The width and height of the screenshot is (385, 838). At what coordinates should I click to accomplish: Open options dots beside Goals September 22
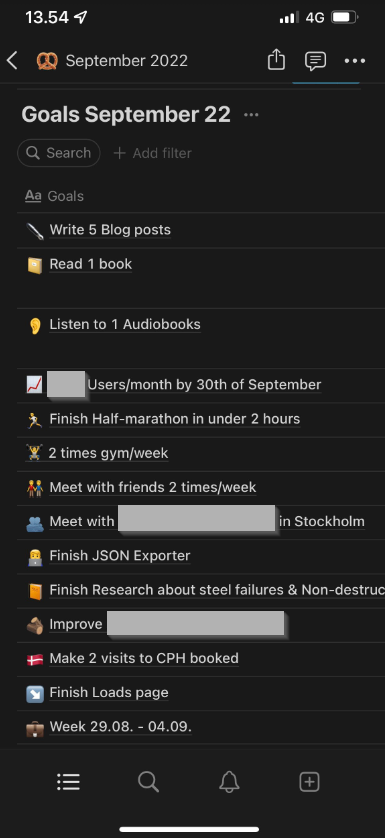(x=251, y=114)
